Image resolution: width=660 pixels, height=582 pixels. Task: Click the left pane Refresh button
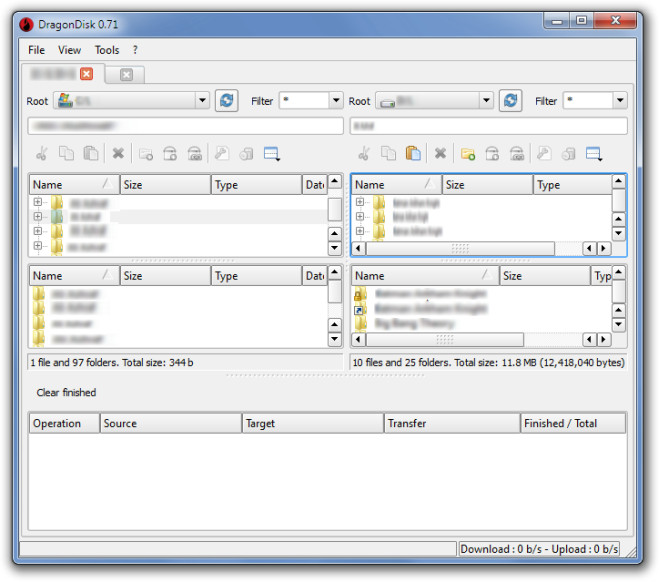[226, 101]
